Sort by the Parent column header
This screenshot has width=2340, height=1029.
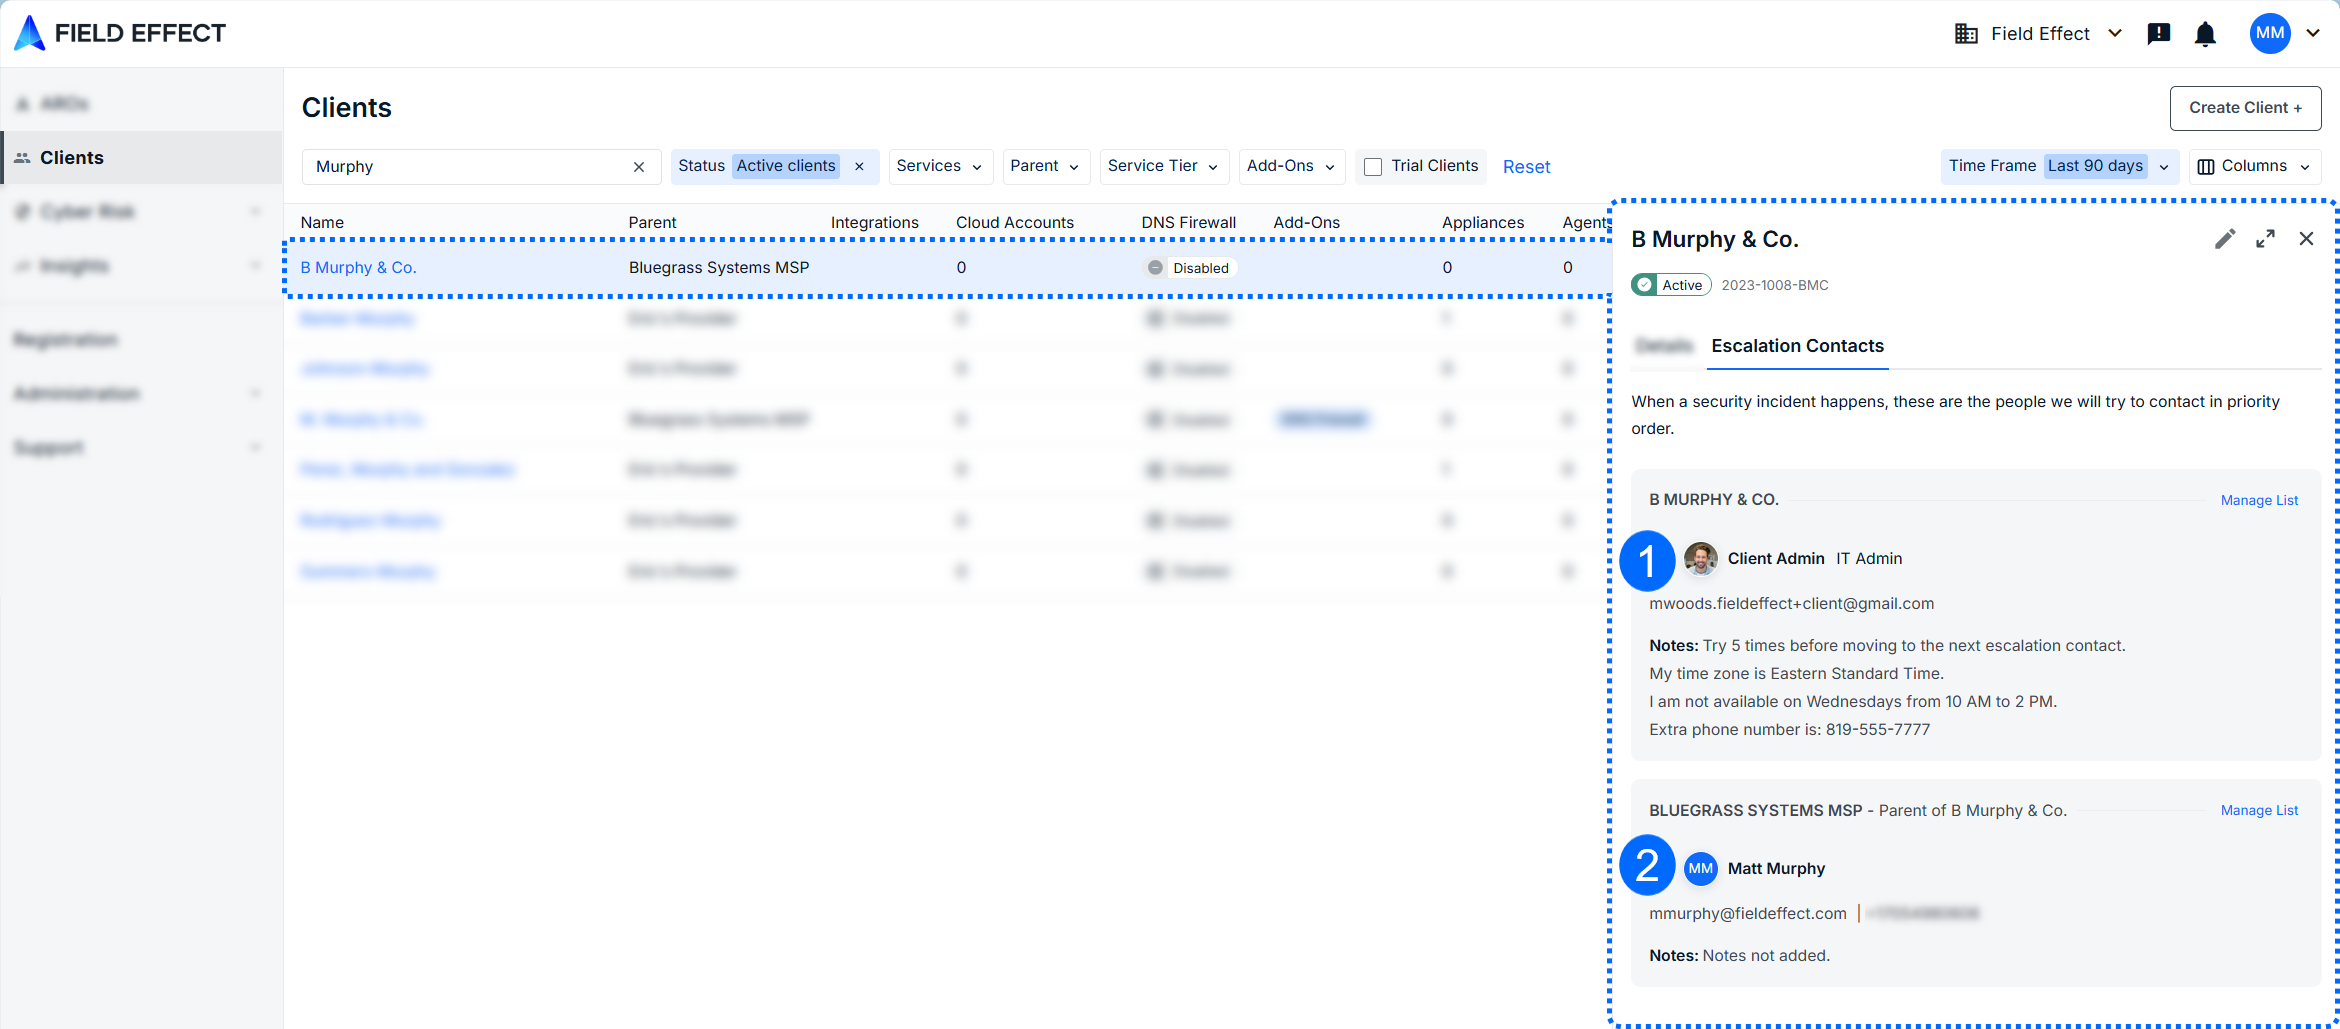[652, 222]
